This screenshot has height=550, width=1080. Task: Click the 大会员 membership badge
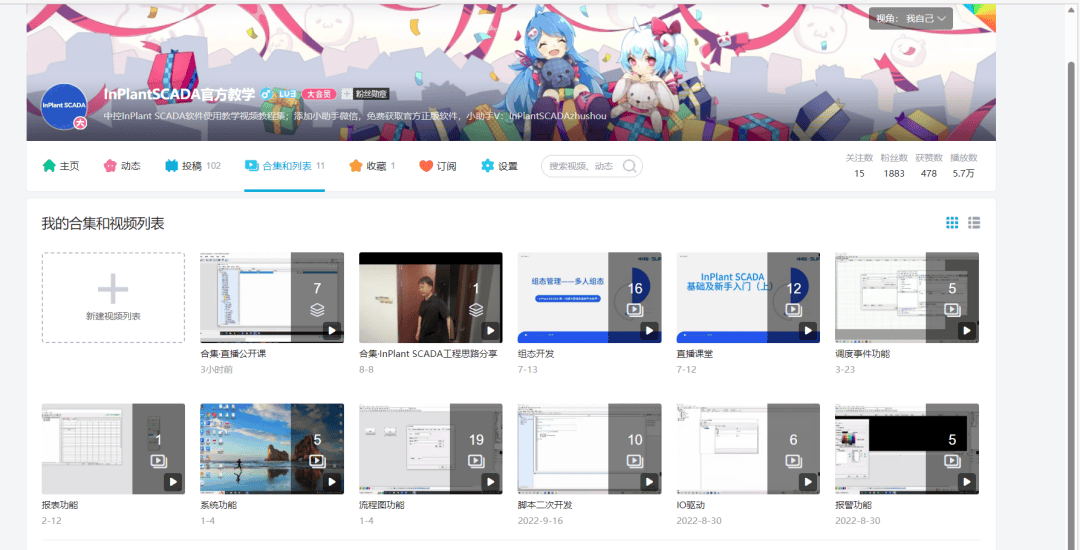click(x=319, y=94)
